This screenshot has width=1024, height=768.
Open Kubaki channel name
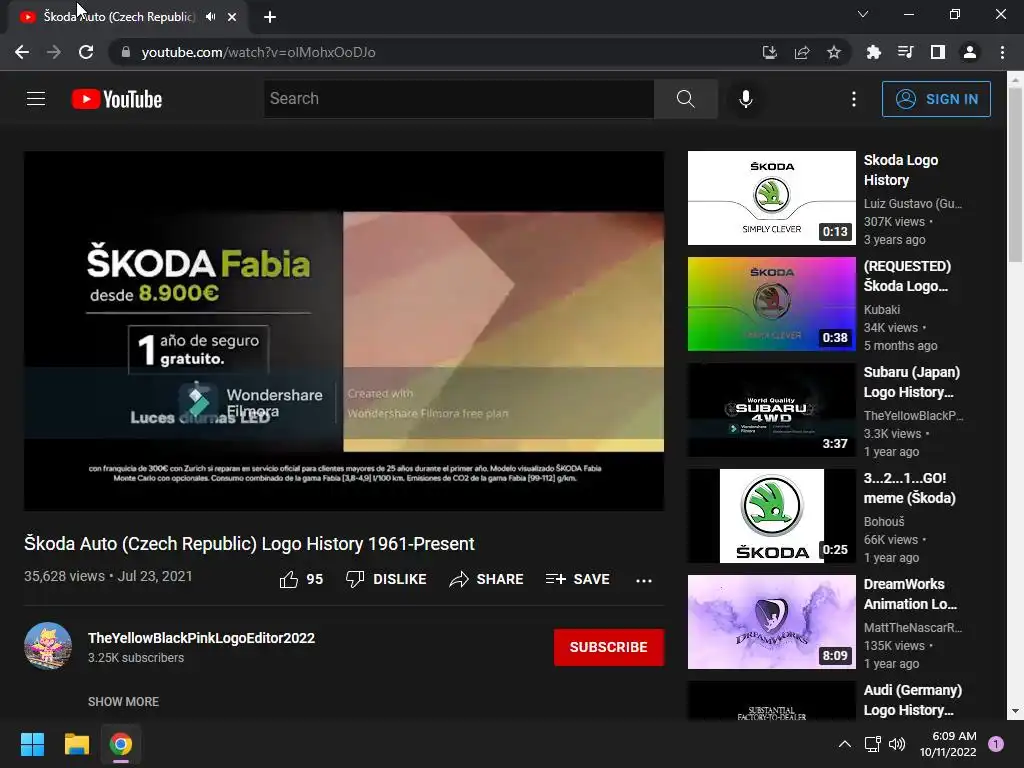882,310
